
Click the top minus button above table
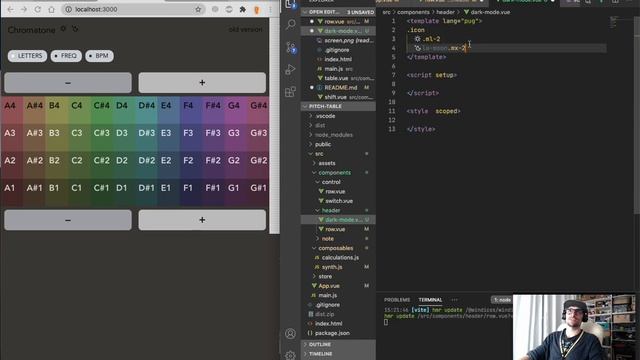68,83
